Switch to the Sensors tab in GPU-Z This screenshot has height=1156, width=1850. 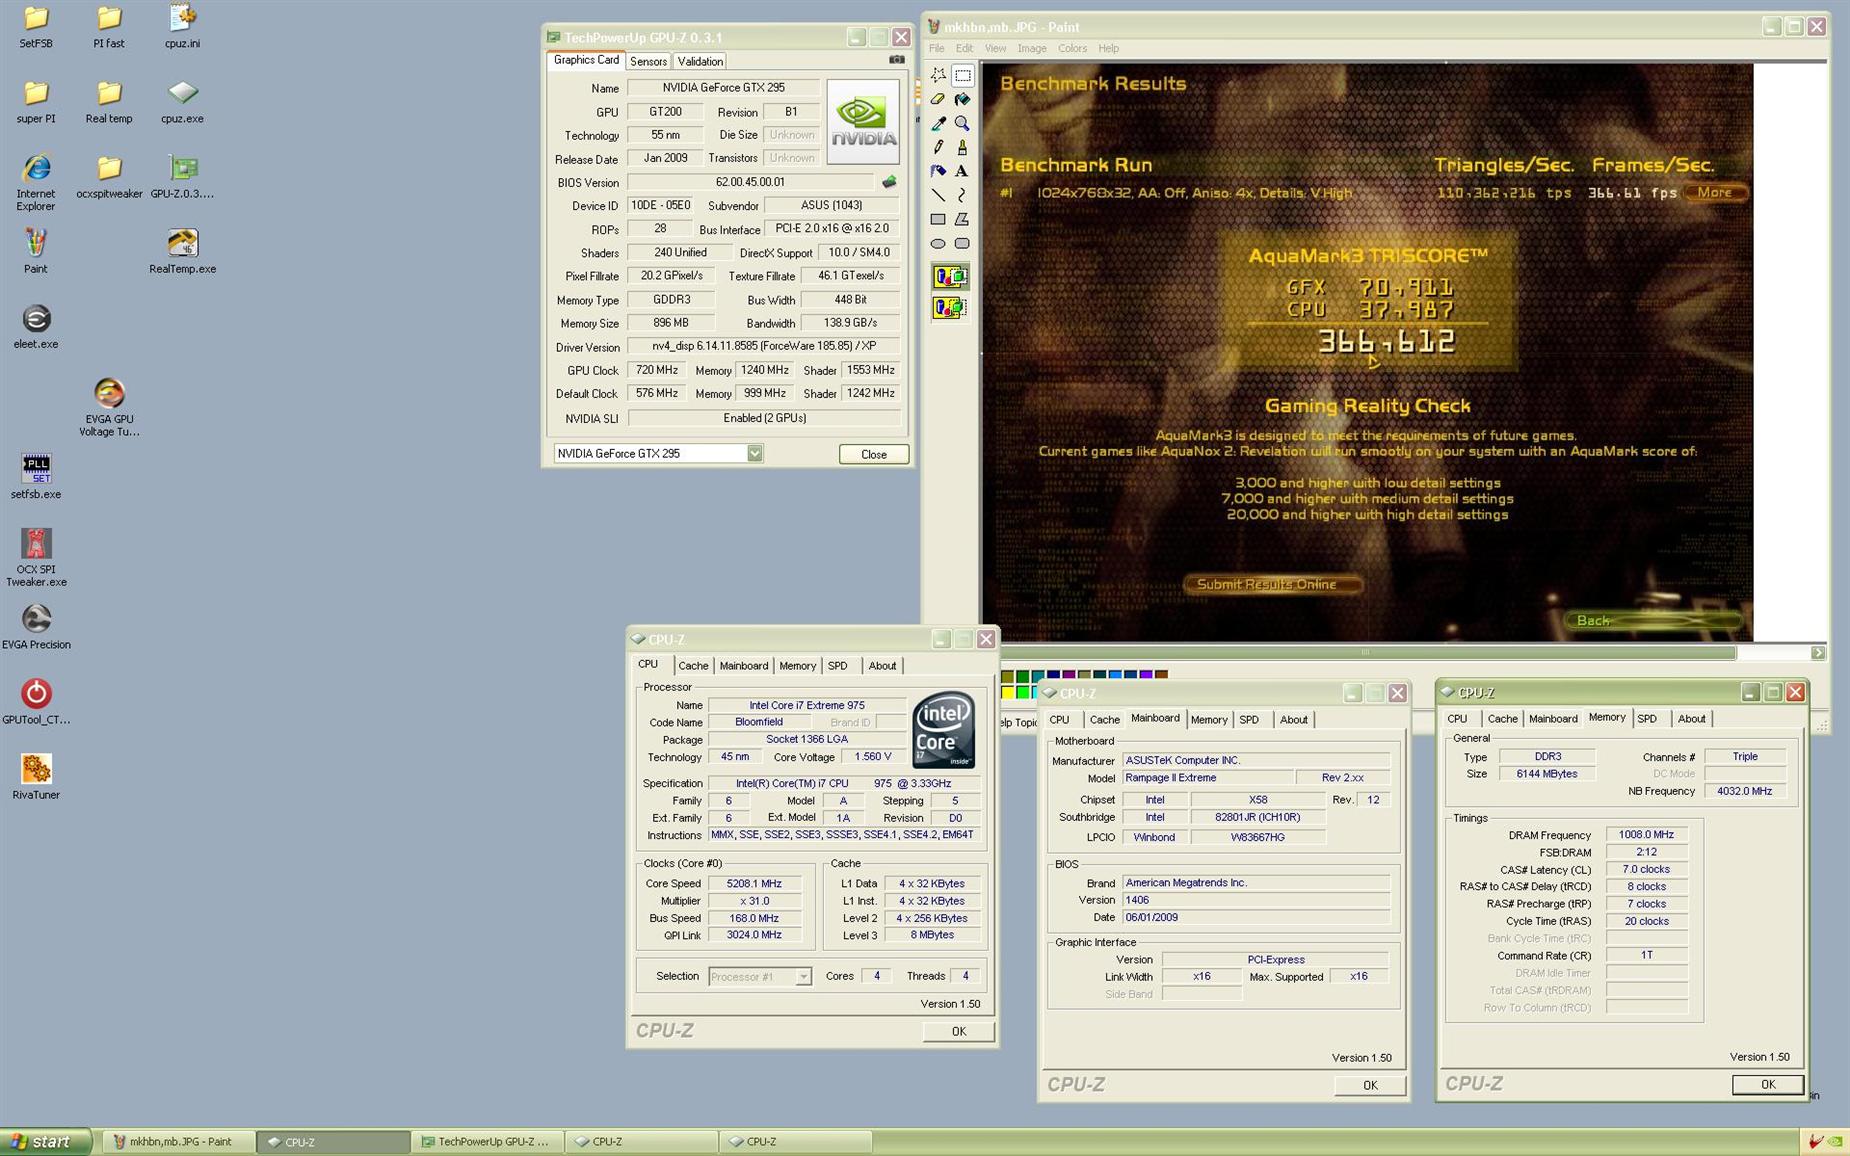point(648,61)
